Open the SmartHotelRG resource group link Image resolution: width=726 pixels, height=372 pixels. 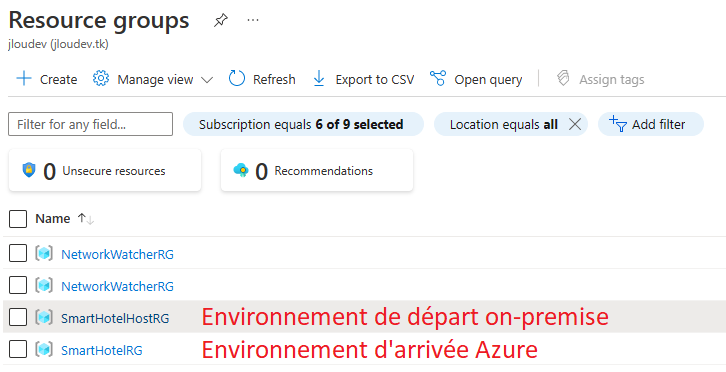click(102, 350)
